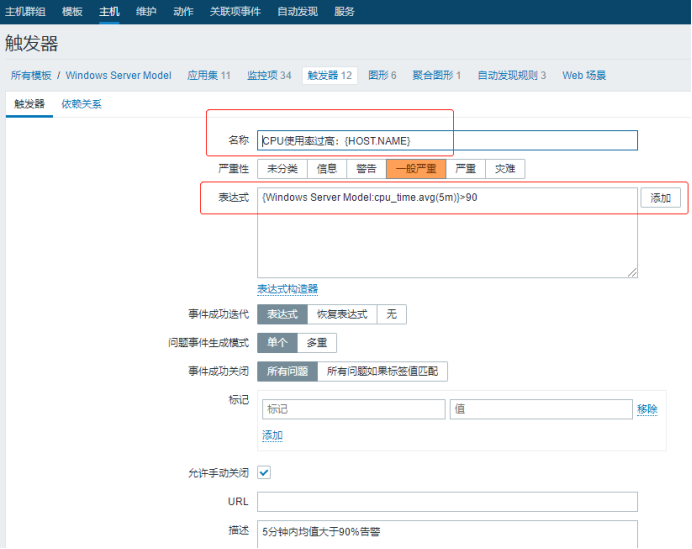Click the 标记 tag name field
Image resolution: width=692 pixels, height=549 pixels.
point(354,409)
